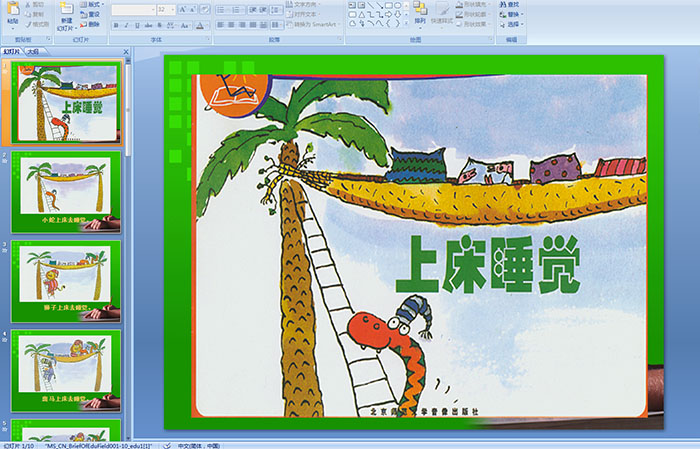This screenshot has height=449, width=700.
Task: Click the Numbering list icon
Action: point(237,9)
